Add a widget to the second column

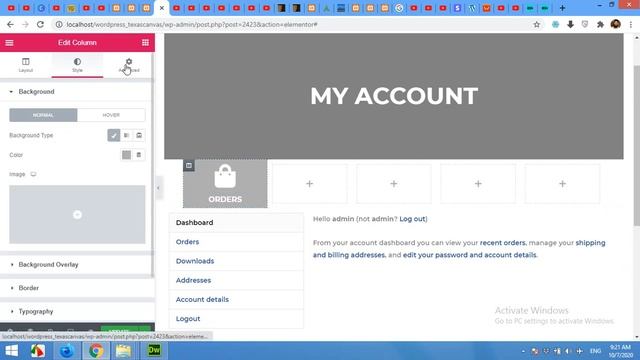click(309, 184)
